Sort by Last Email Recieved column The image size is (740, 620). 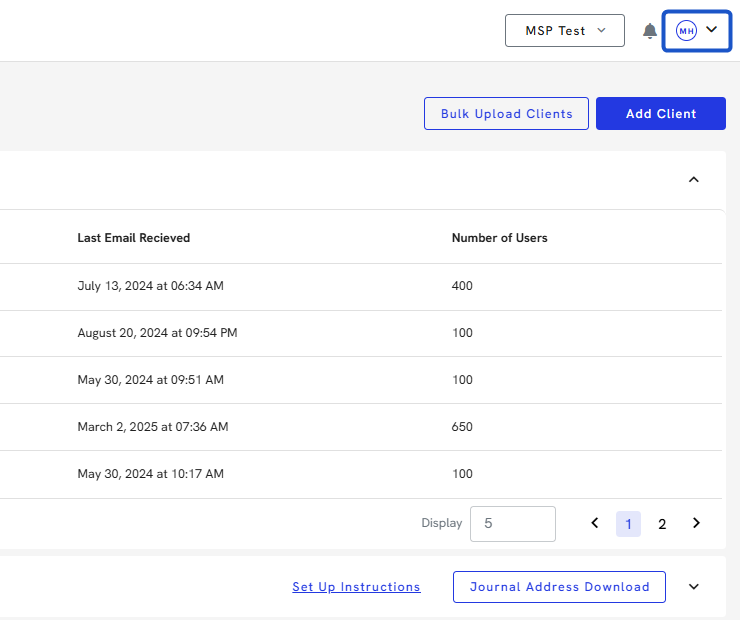pos(134,238)
